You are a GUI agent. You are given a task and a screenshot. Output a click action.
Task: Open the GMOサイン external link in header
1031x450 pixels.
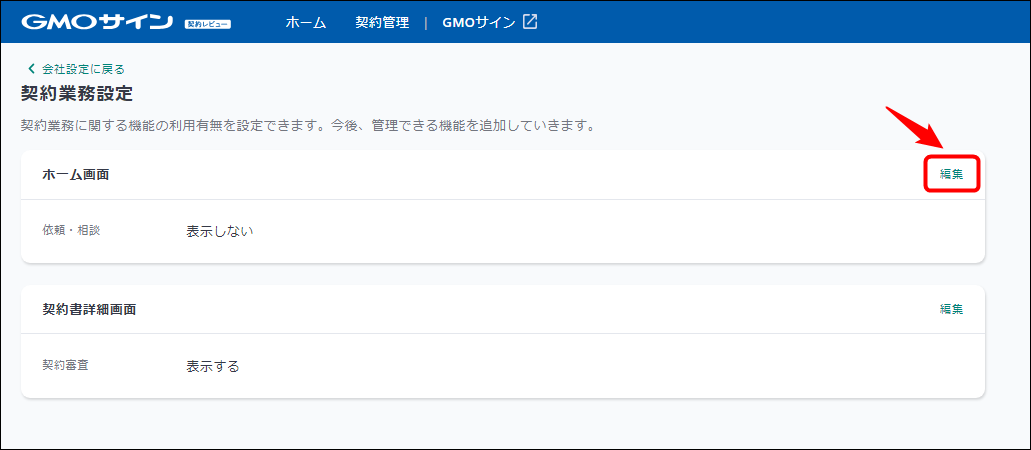[479, 22]
